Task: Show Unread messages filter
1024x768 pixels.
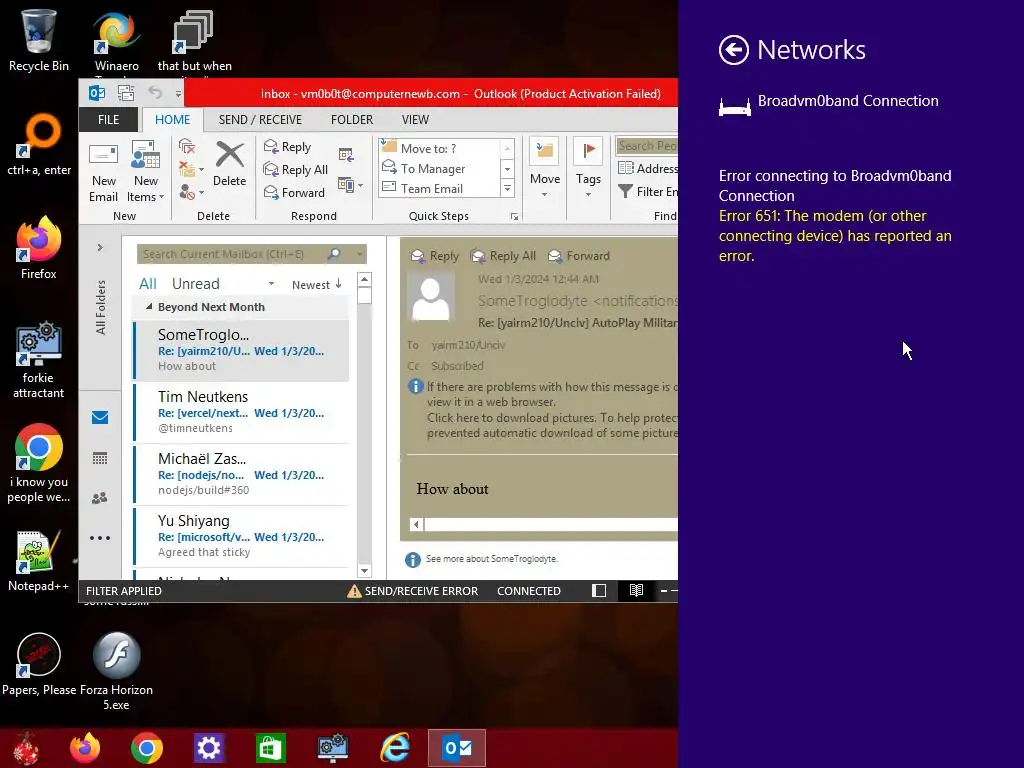Action: coord(195,283)
